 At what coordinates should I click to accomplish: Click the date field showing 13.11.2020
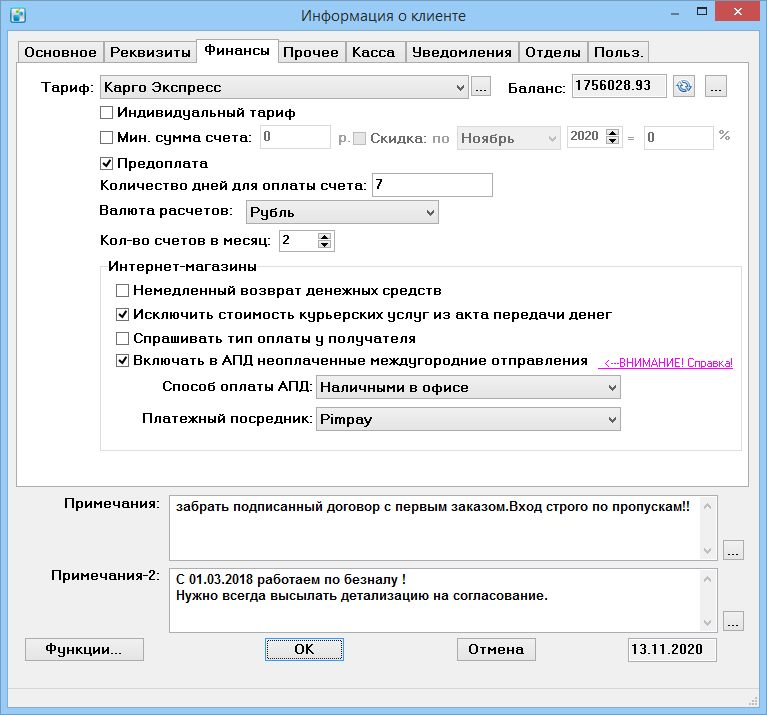coord(672,649)
